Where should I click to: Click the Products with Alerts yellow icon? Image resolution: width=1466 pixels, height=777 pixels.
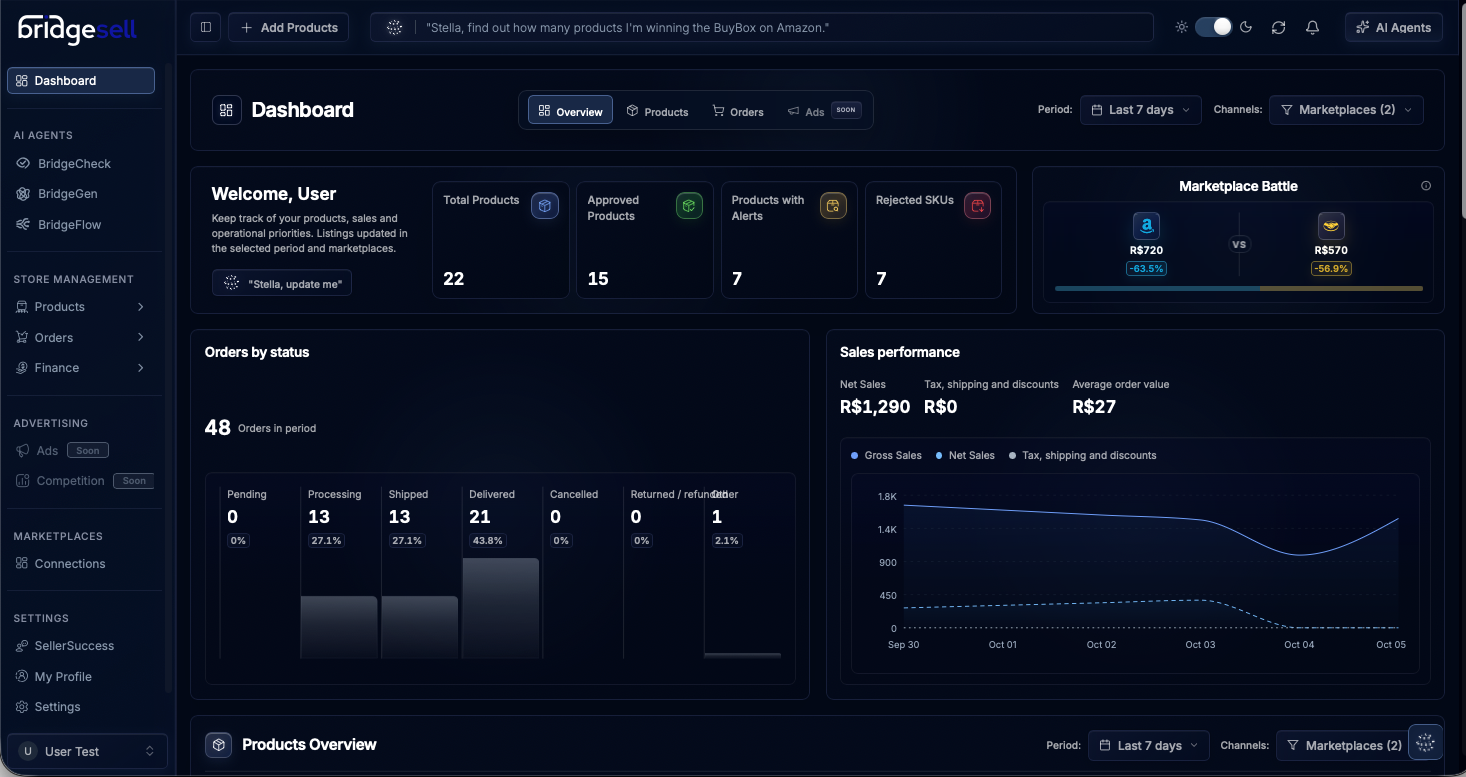coord(833,206)
